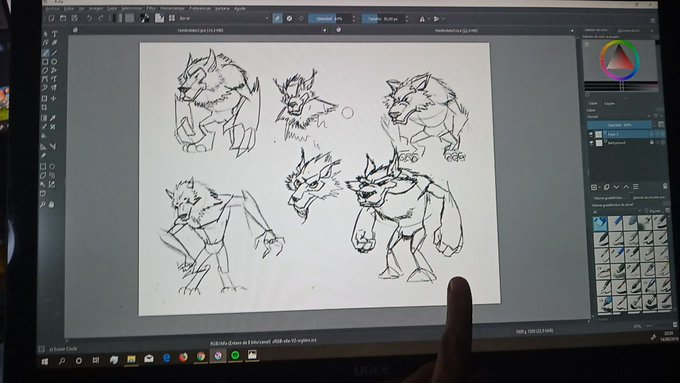Toggle lock on Background layer
680x383 pixels.
(x=652, y=142)
